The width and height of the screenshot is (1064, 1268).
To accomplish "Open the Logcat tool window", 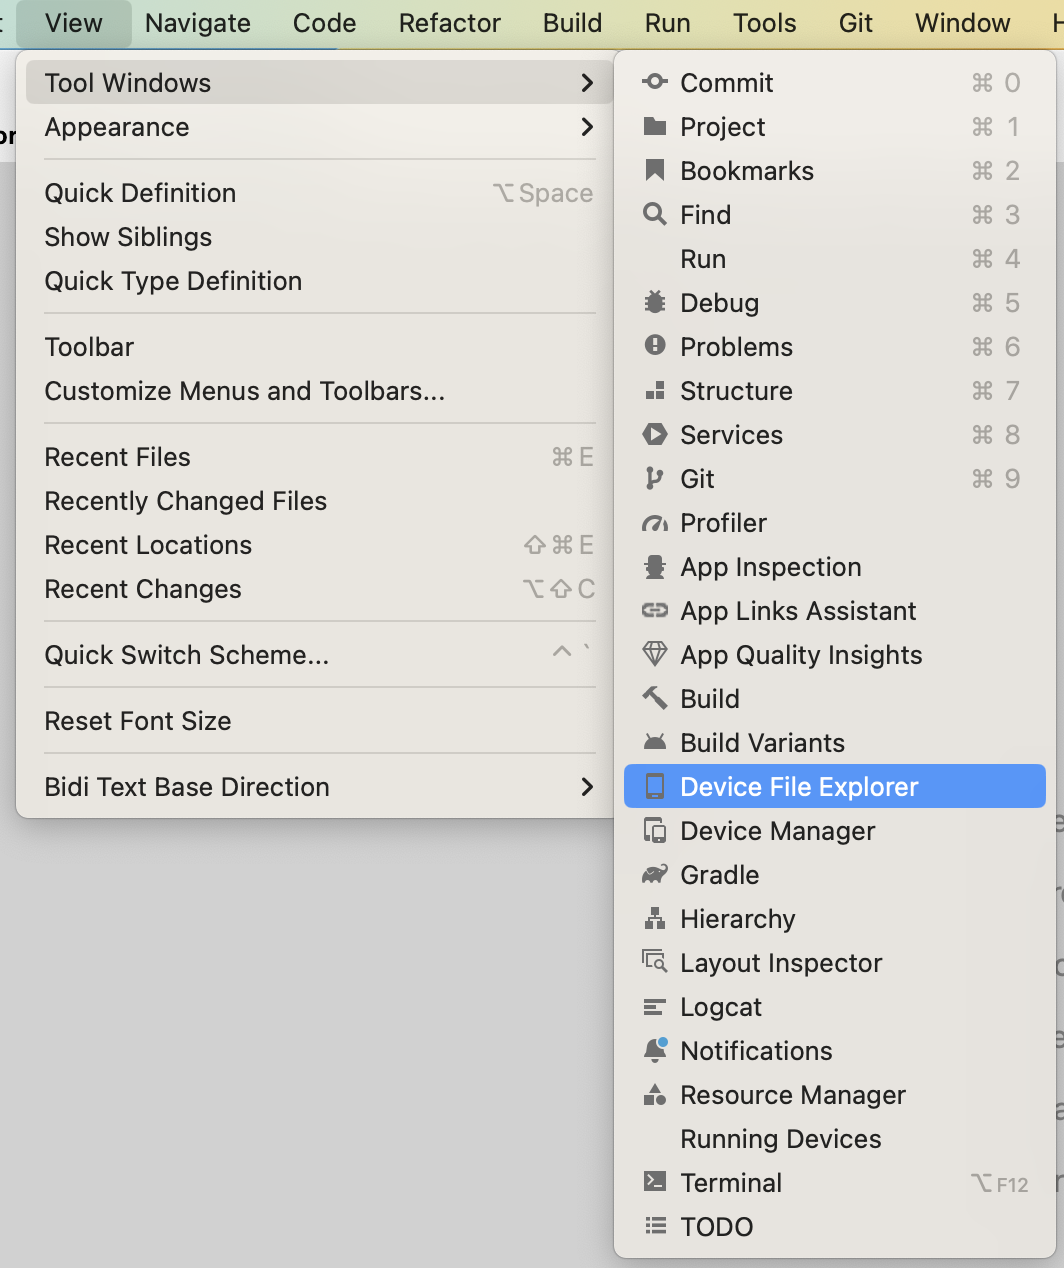I will click(721, 1006).
